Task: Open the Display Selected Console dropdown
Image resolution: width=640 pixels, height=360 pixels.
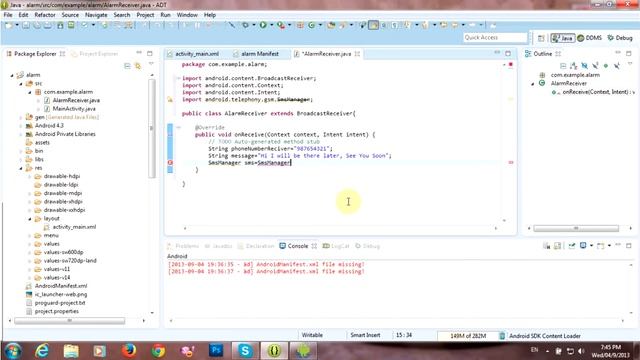Action: (591, 245)
